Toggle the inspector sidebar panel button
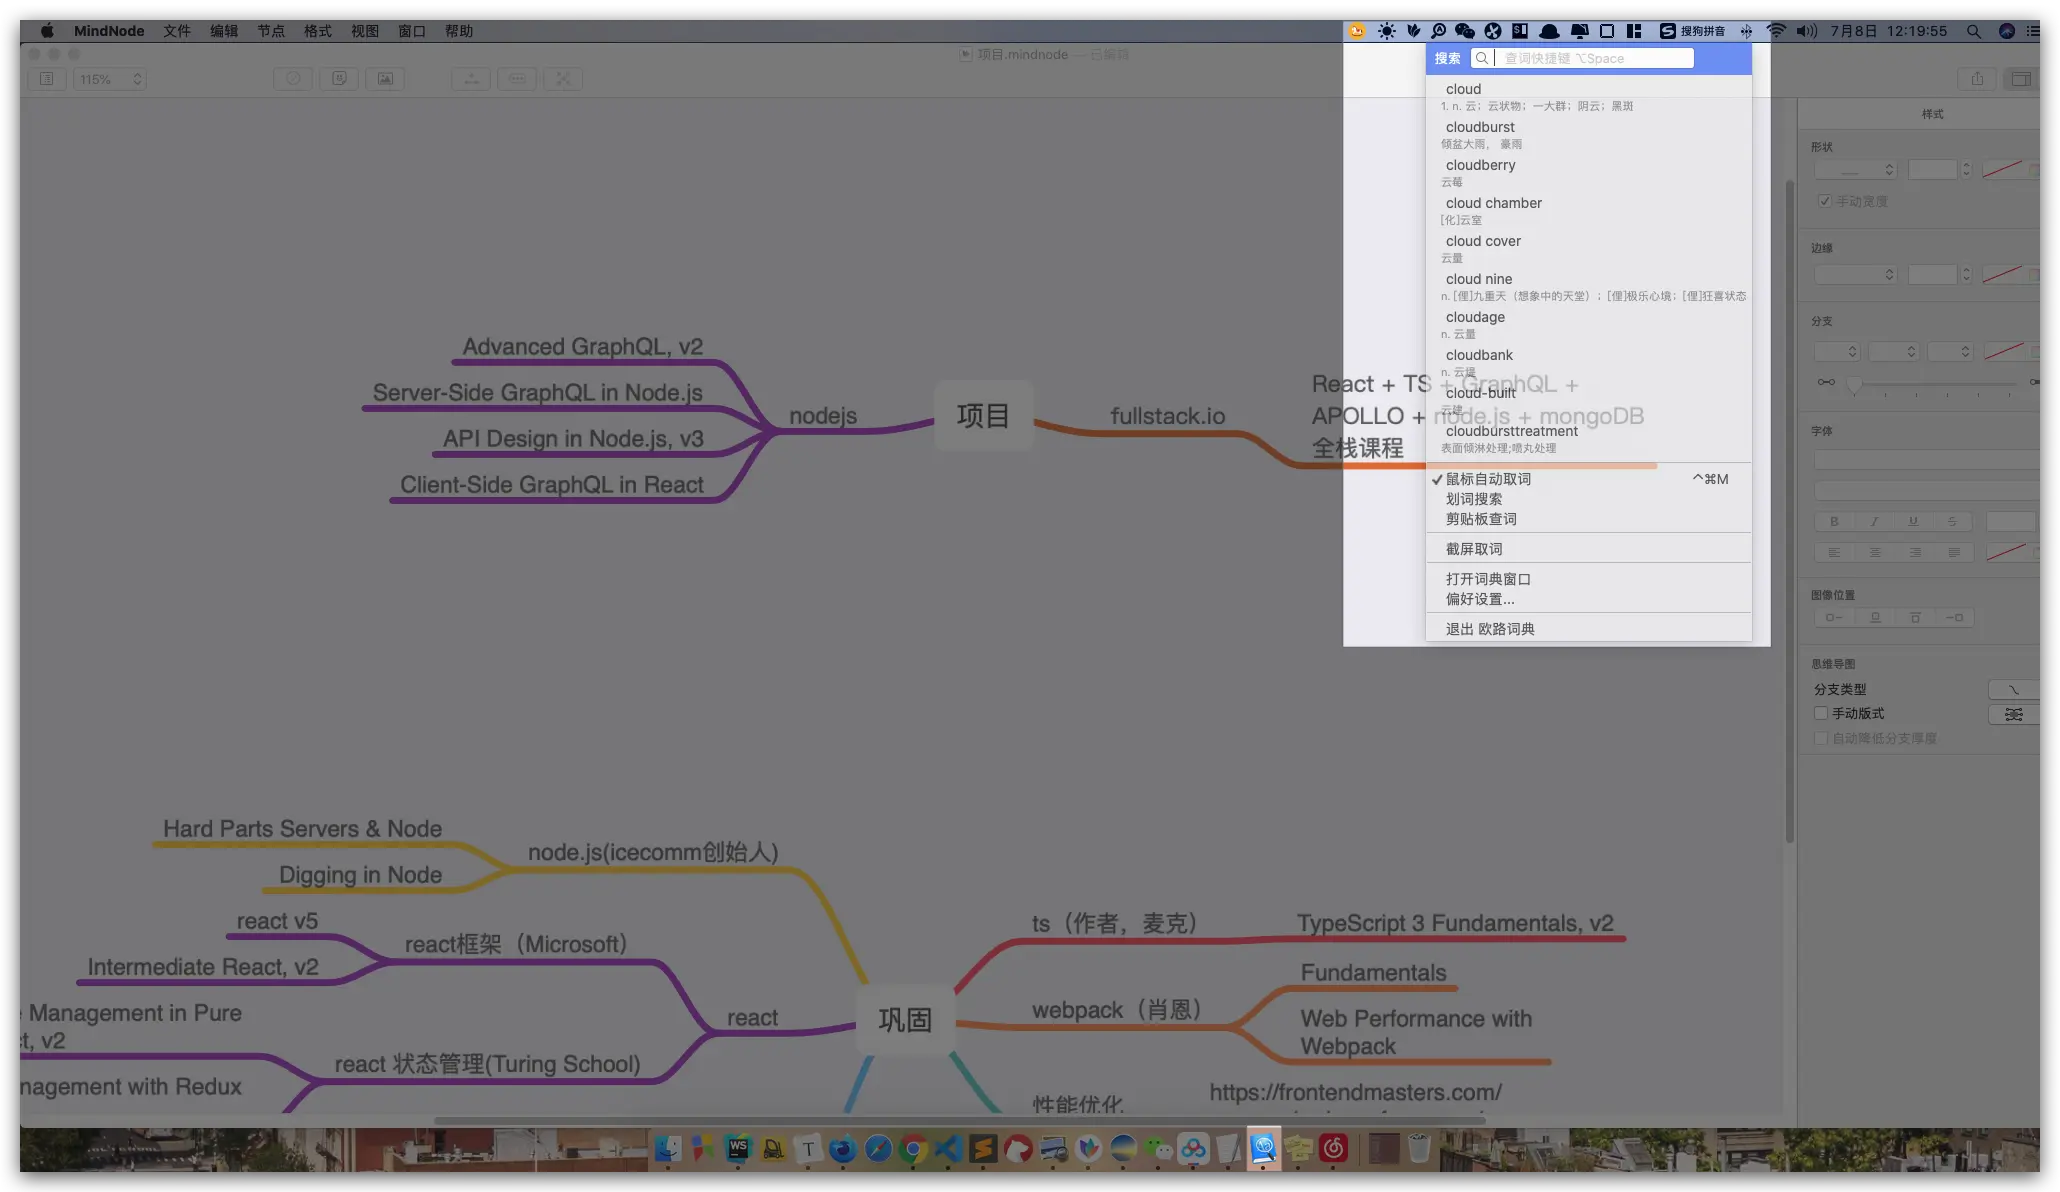2060x1192 pixels. pyautogui.click(x=2021, y=79)
